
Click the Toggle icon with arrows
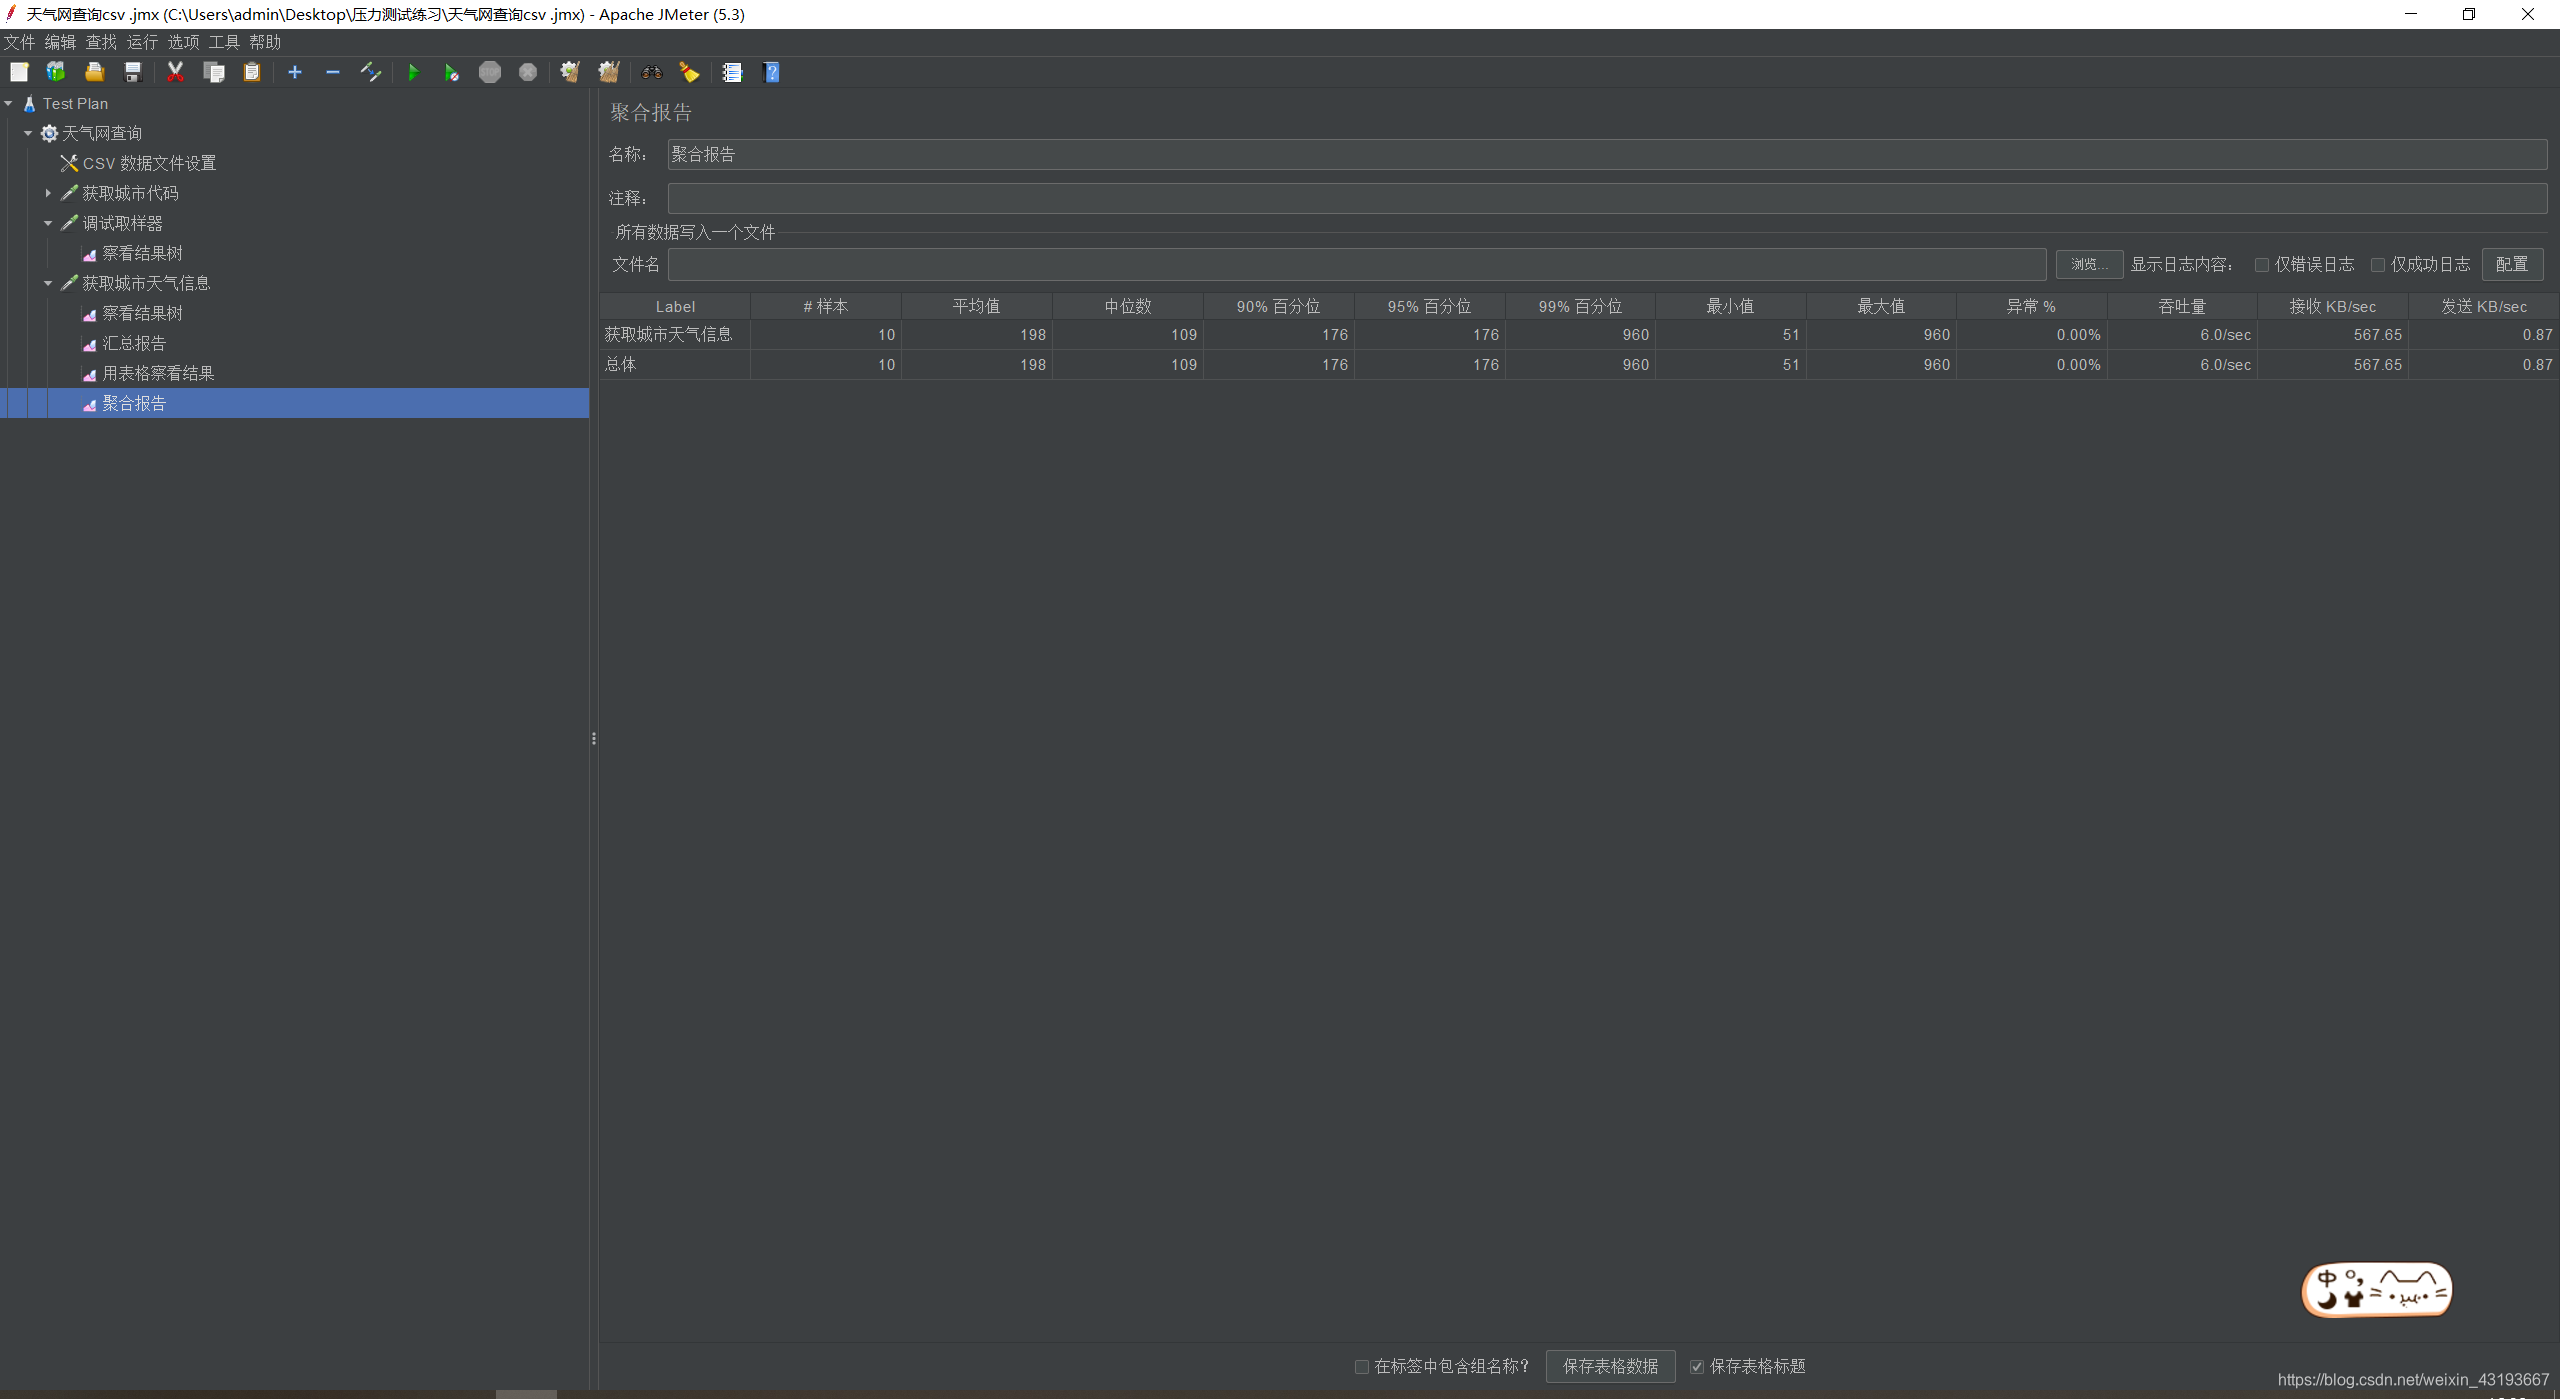click(x=371, y=72)
